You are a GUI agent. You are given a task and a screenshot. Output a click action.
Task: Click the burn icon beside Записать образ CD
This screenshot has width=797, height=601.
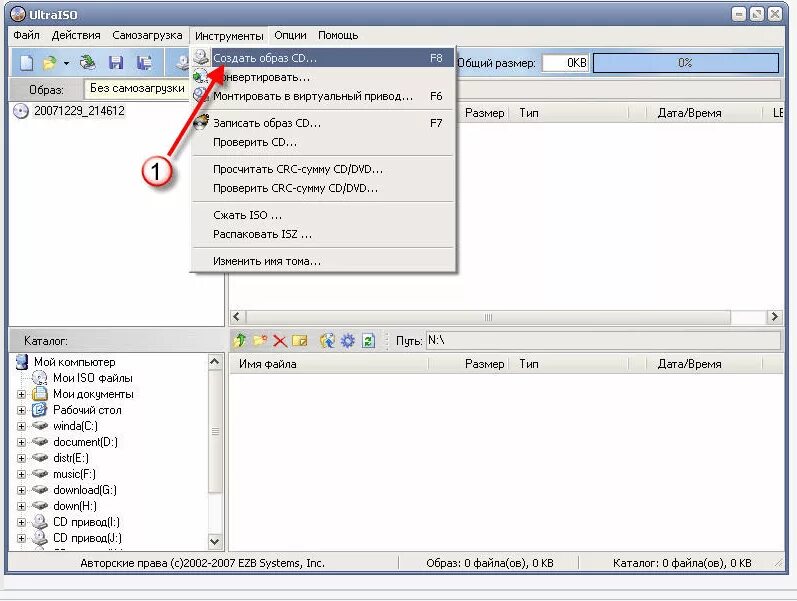tap(201, 123)
